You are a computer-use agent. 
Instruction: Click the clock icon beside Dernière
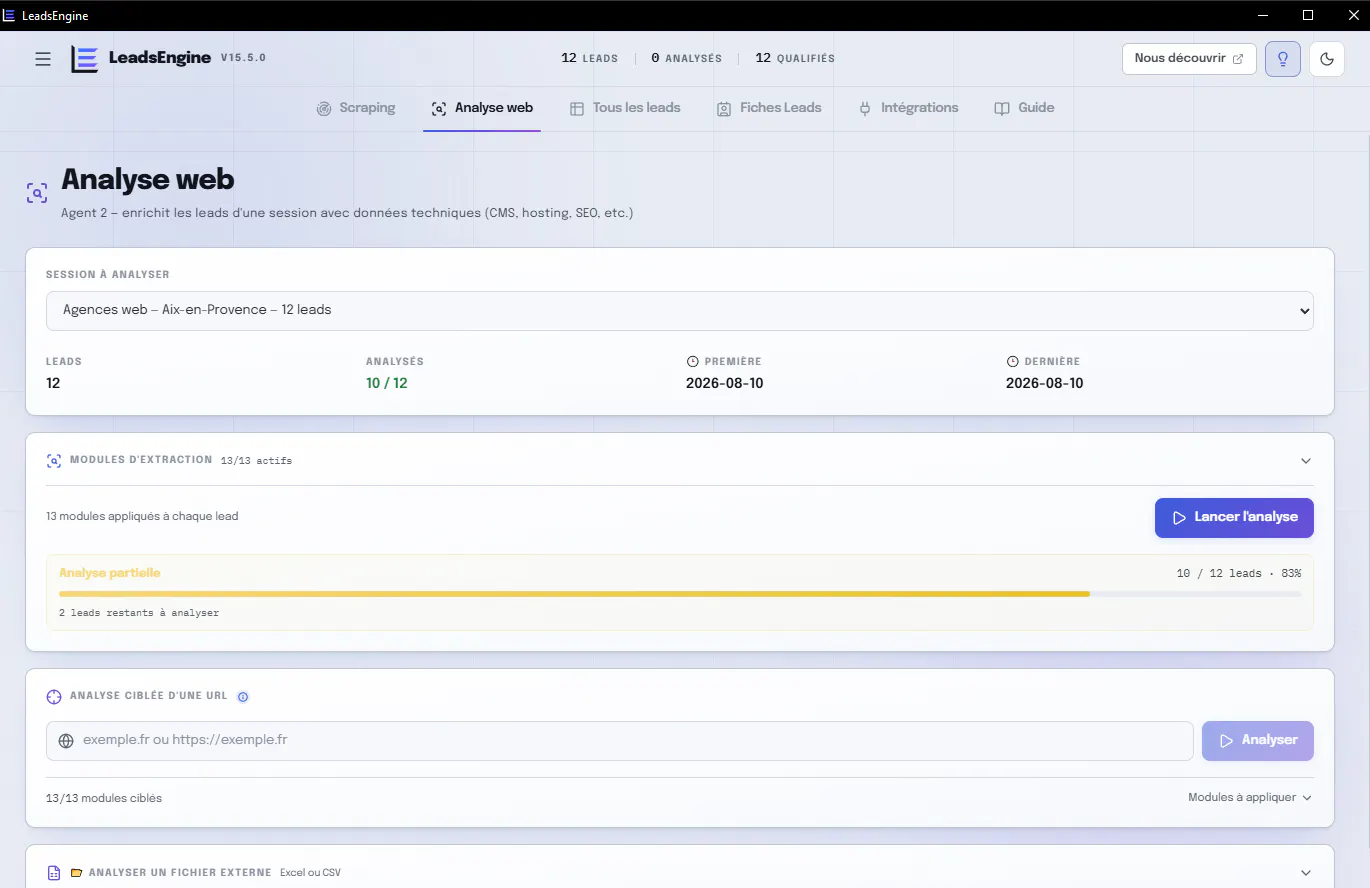1012,362
